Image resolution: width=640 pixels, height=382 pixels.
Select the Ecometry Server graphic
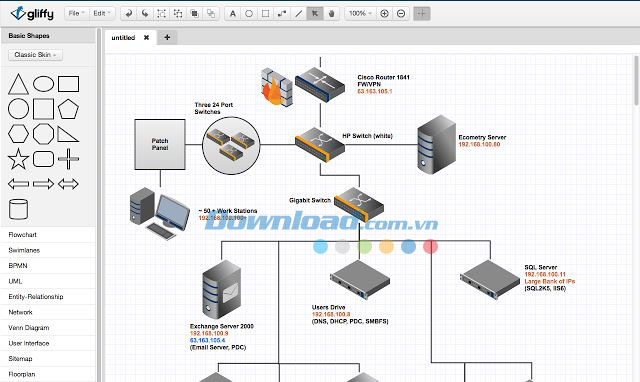pyautogui.click(x=436, y=144)
